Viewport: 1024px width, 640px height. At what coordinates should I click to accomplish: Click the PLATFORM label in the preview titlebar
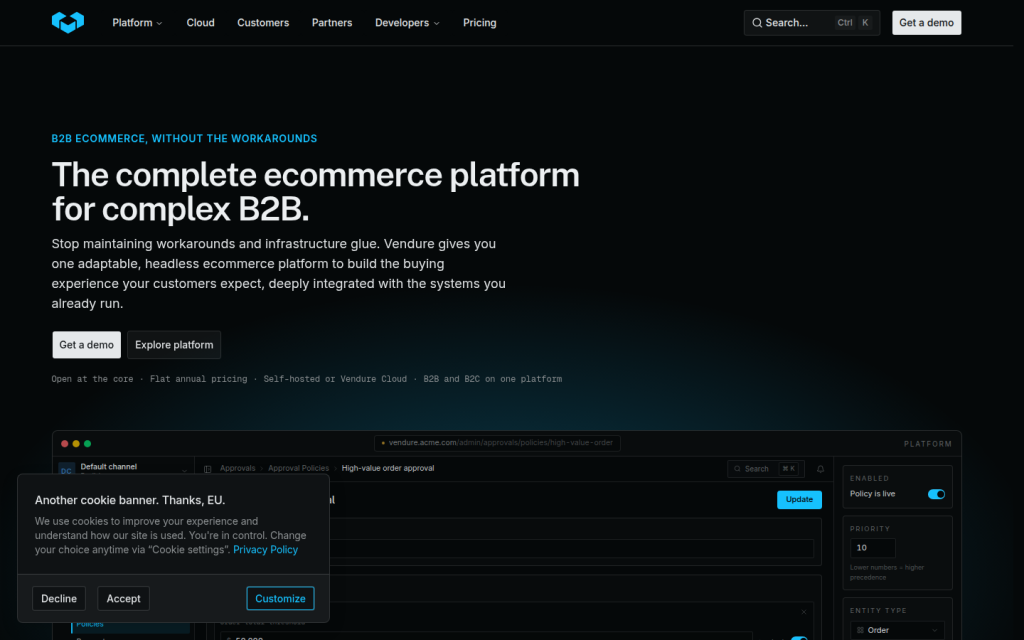click(927, 444)
